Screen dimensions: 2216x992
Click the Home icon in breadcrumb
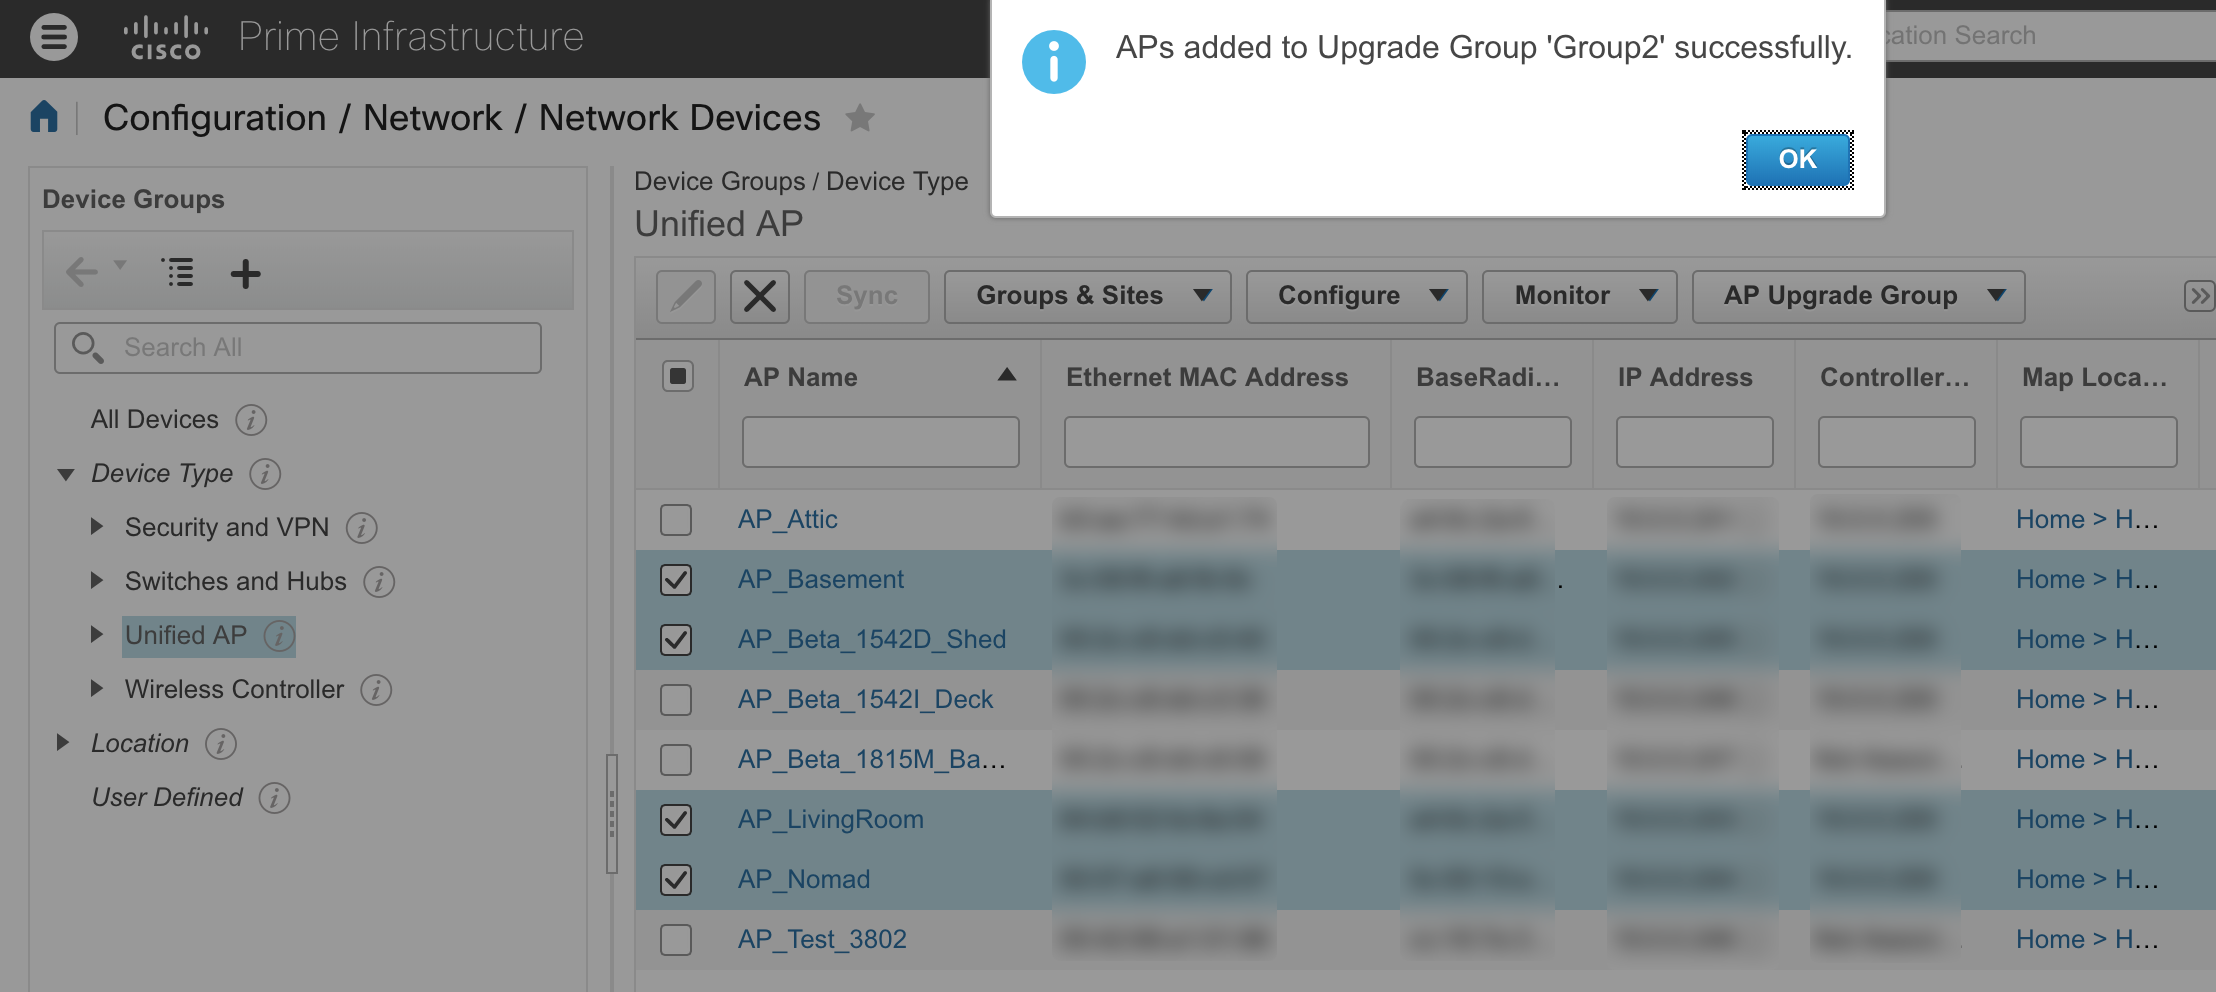[x=44, y=117]
